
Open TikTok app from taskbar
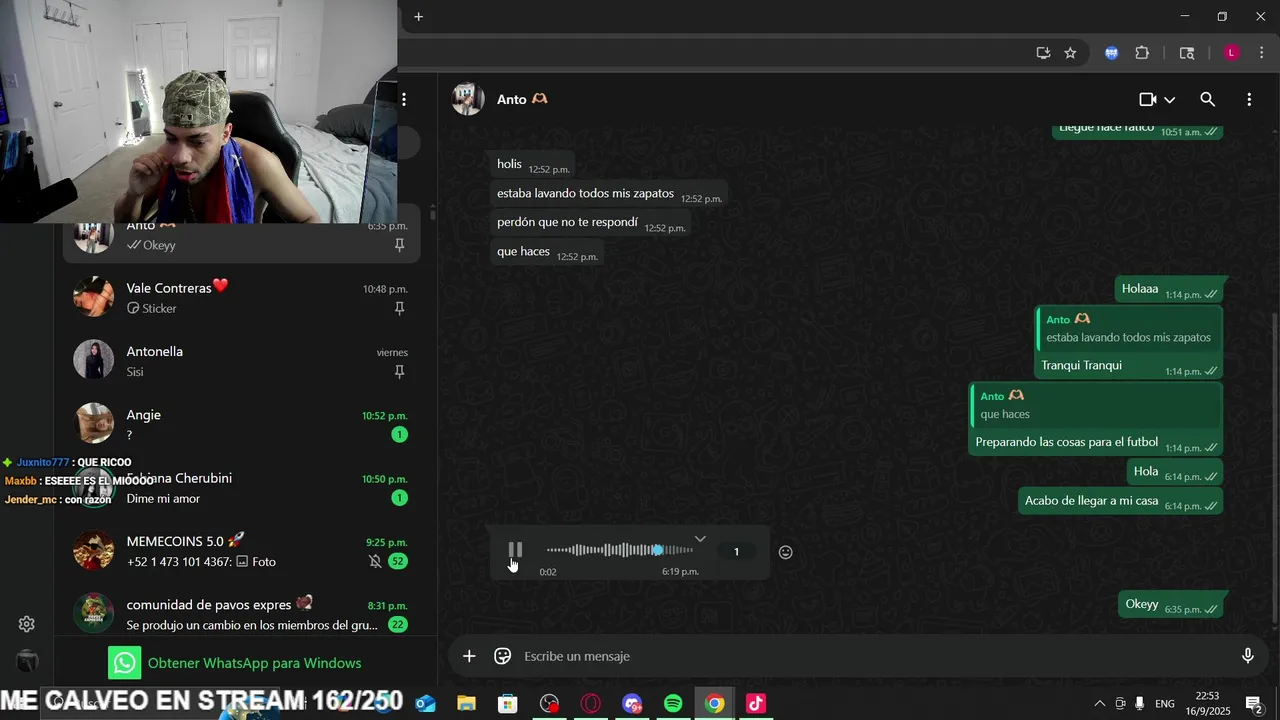pos(756,704)
